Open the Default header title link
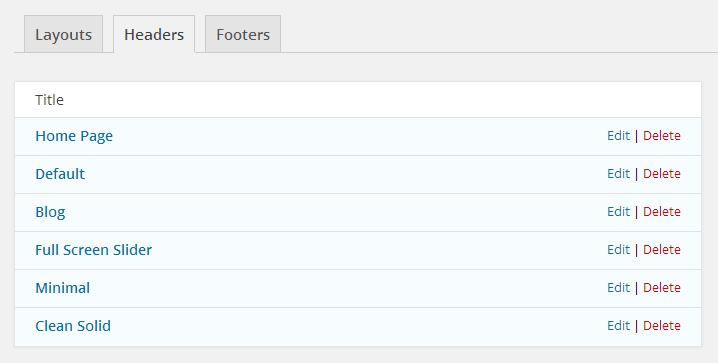 [x=60, y=174]
